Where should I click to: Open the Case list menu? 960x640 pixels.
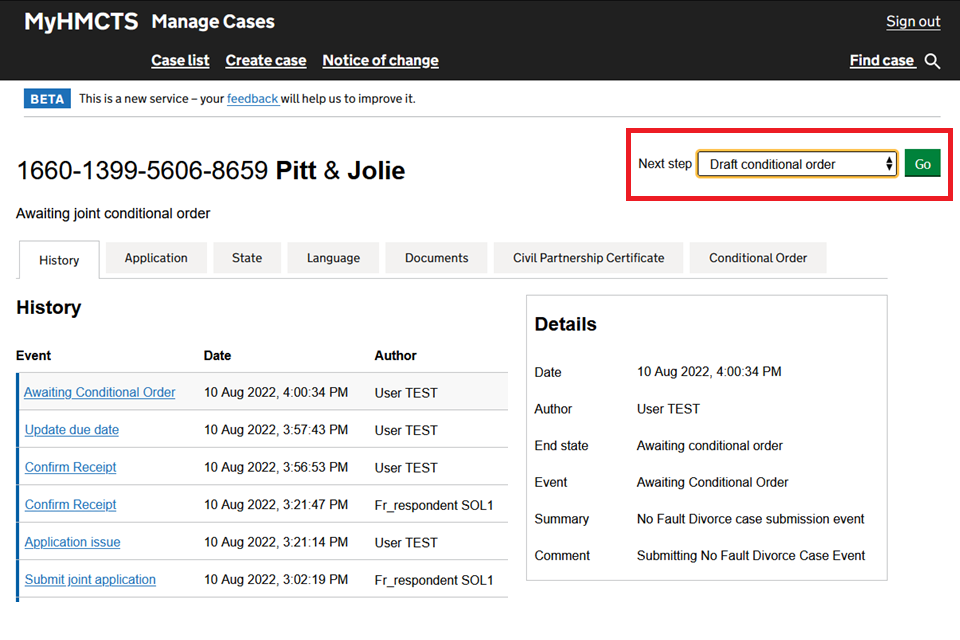point(180,60)
